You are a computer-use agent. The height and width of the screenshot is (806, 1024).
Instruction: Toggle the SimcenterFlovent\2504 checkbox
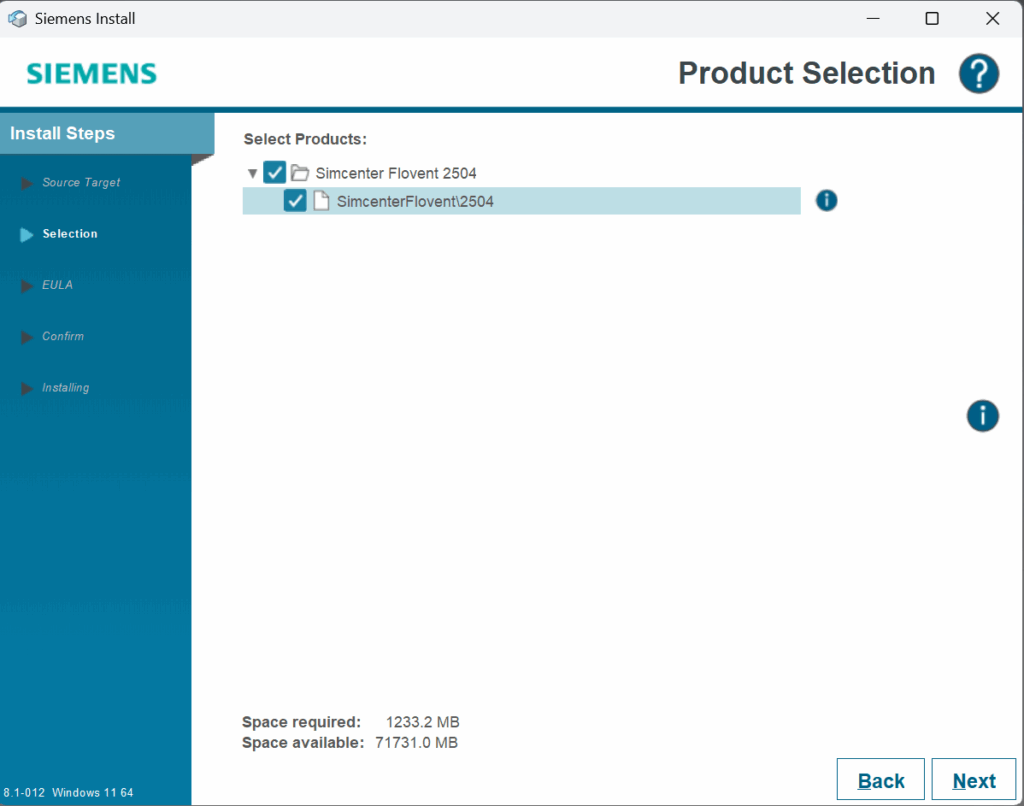pos(295,201)
